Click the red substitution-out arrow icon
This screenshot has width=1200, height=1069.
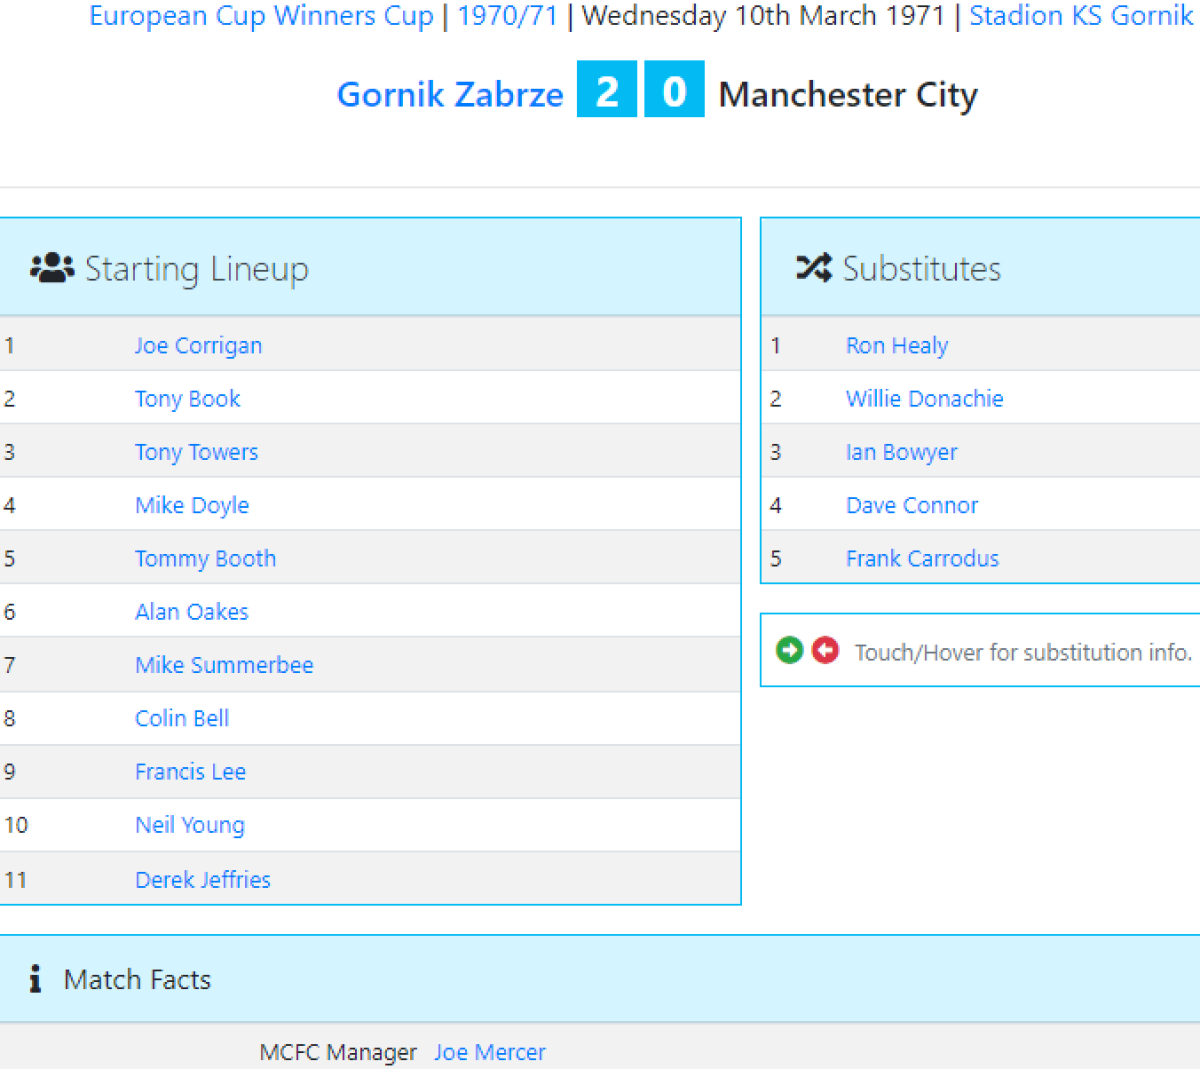[x=825, y=651]
